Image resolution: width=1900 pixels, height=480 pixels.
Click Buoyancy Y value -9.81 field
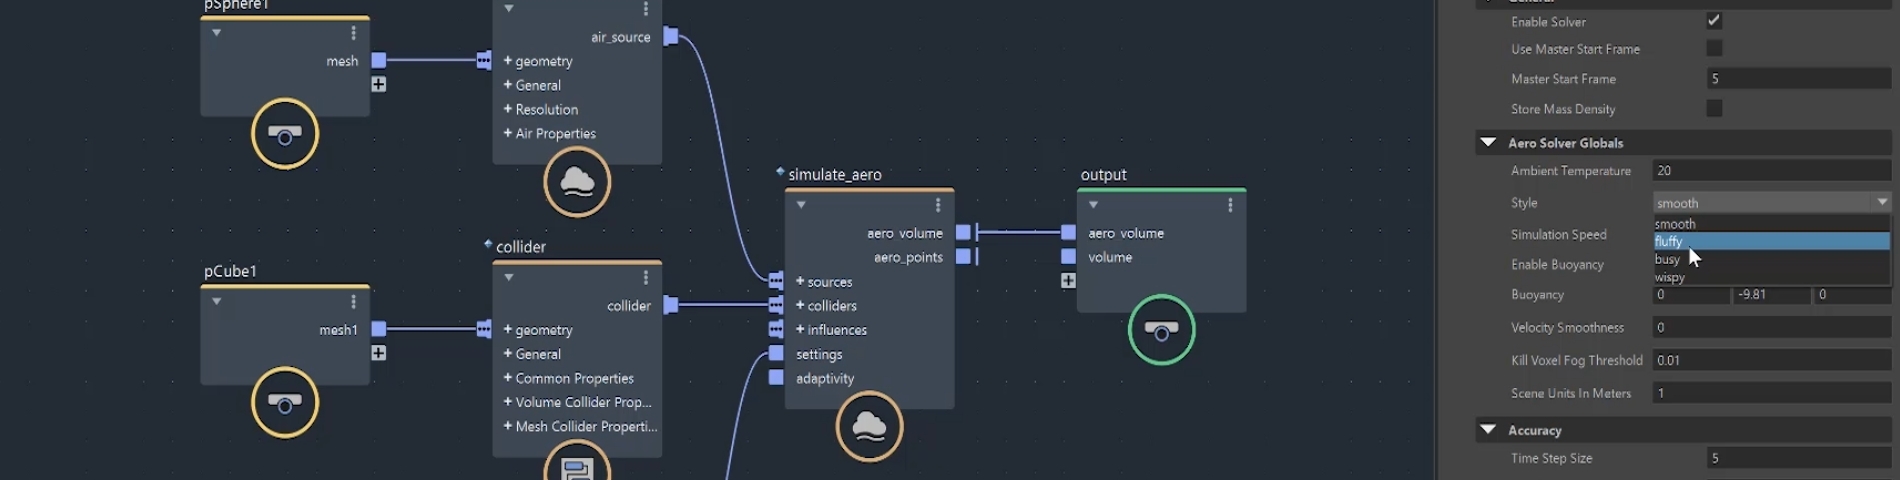pos(1771,294)
